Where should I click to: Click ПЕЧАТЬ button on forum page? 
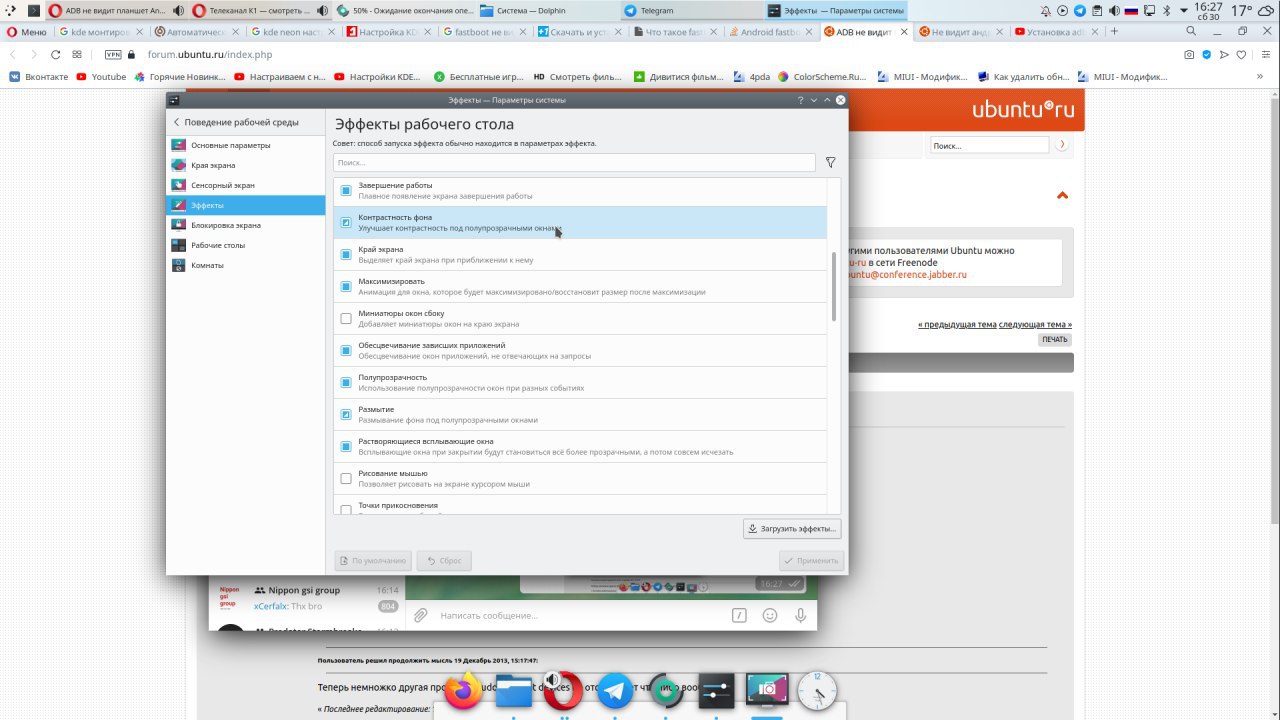tap(1054, 339)
